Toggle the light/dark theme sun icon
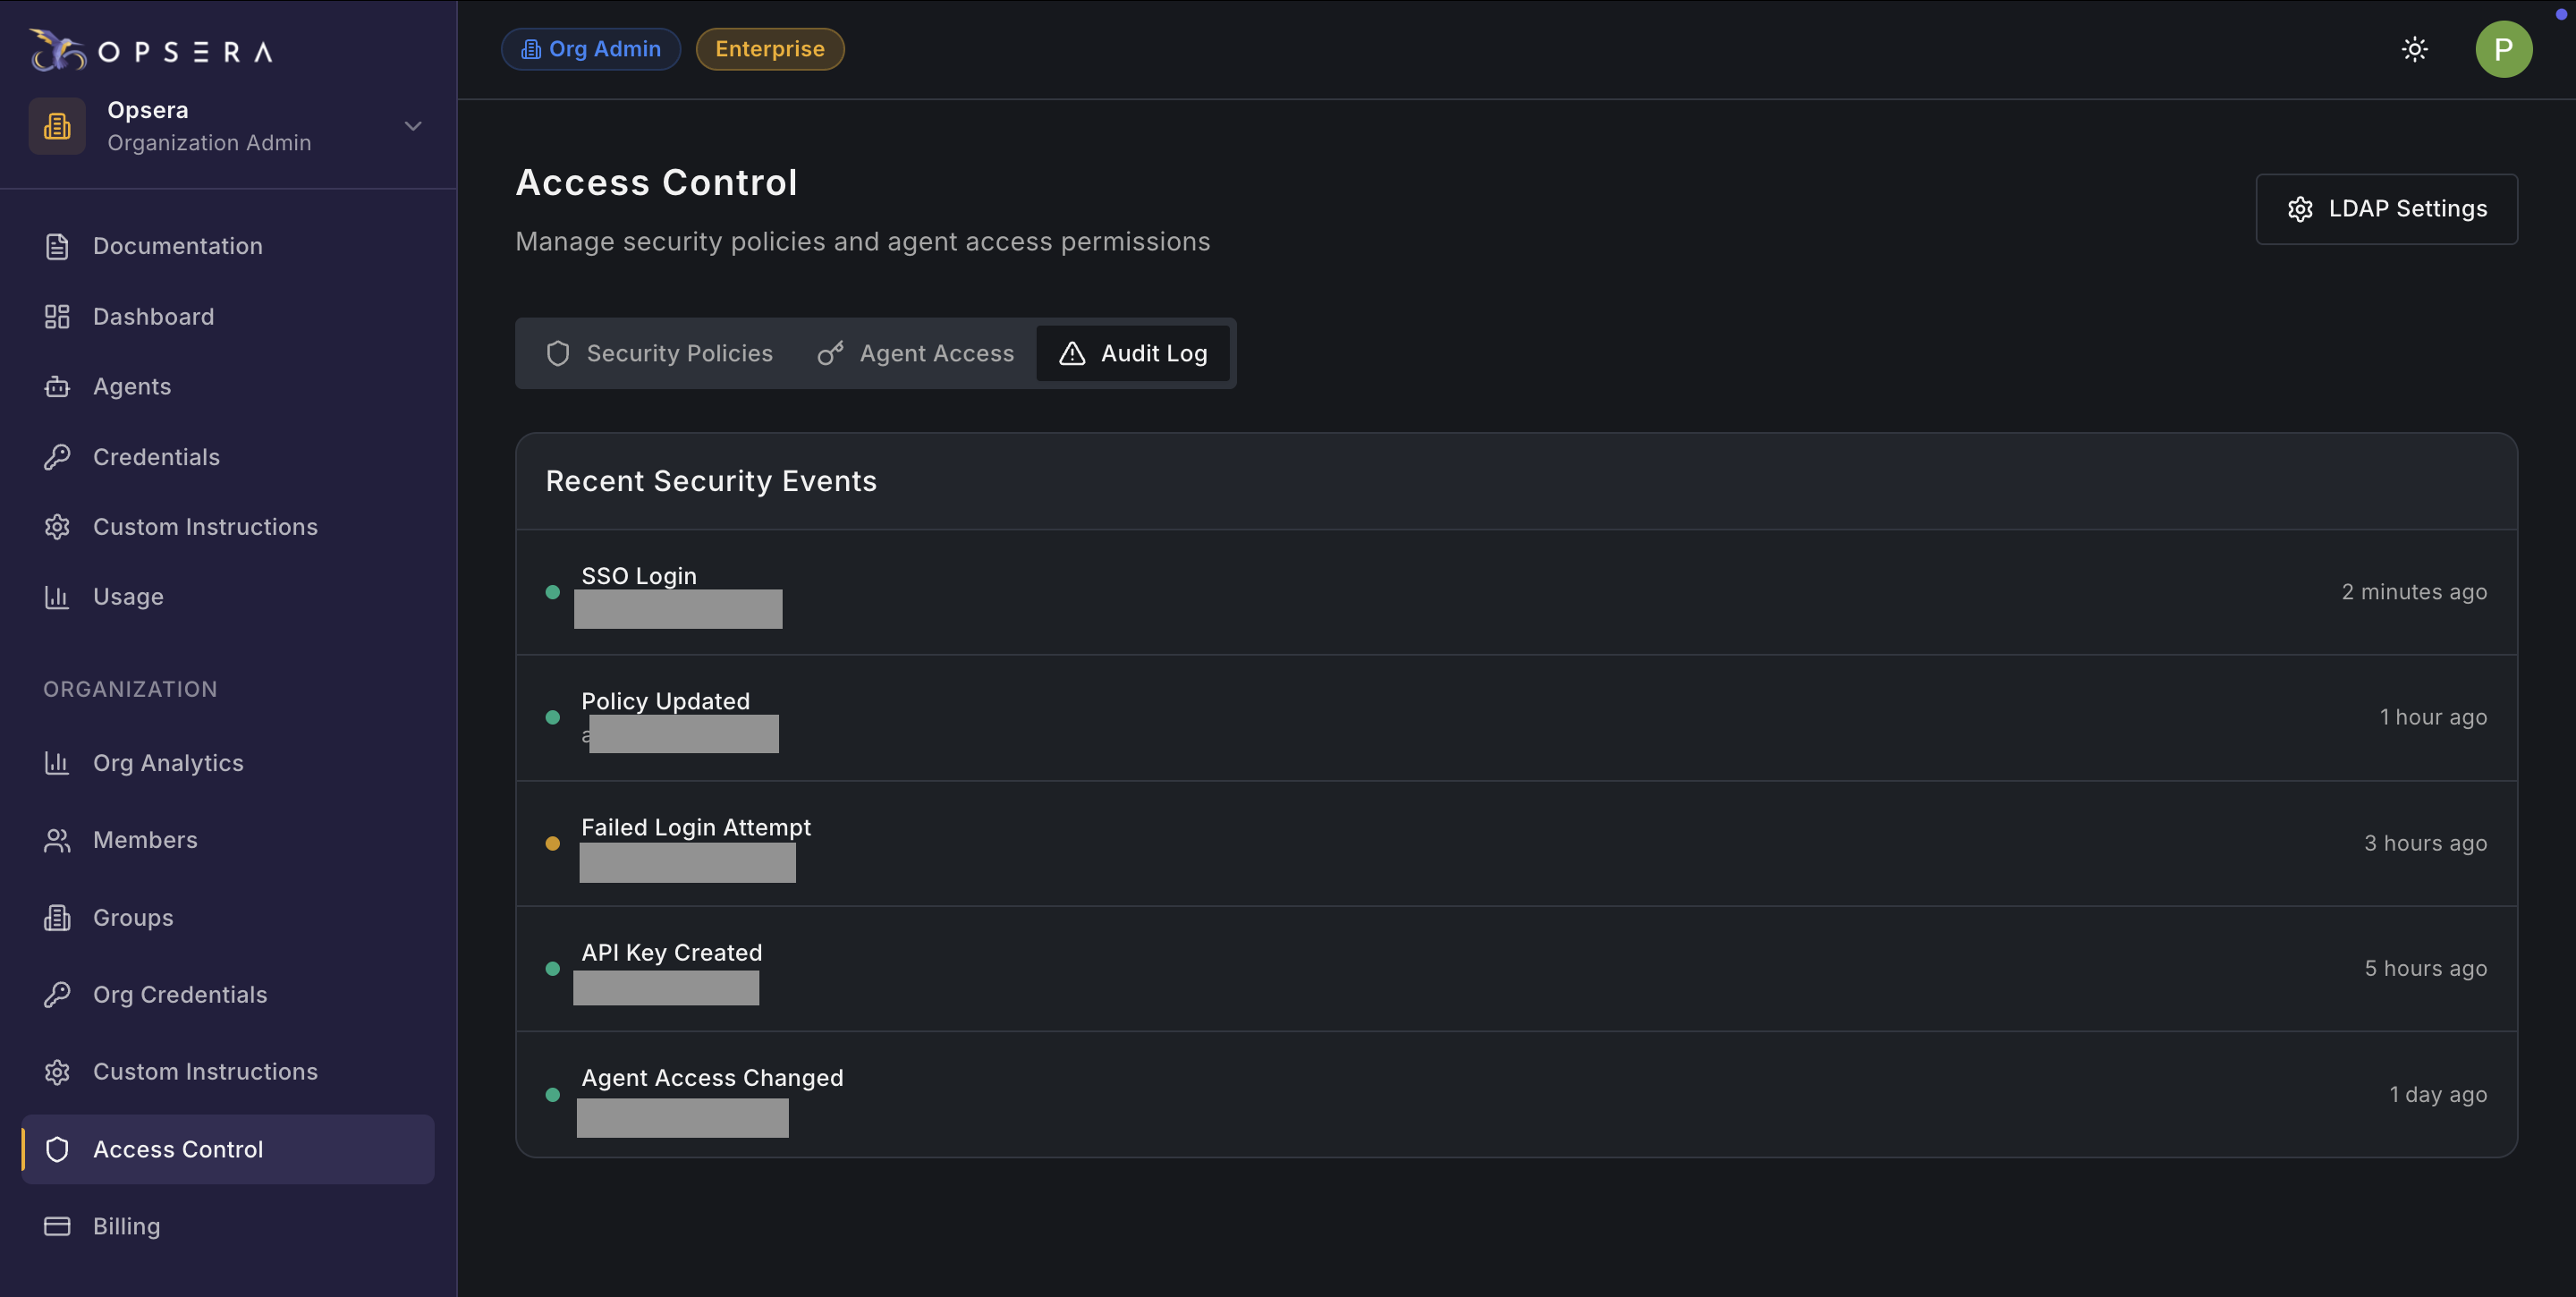This screenshot has height=1297, width=2576. click(x=2414, y=49)
